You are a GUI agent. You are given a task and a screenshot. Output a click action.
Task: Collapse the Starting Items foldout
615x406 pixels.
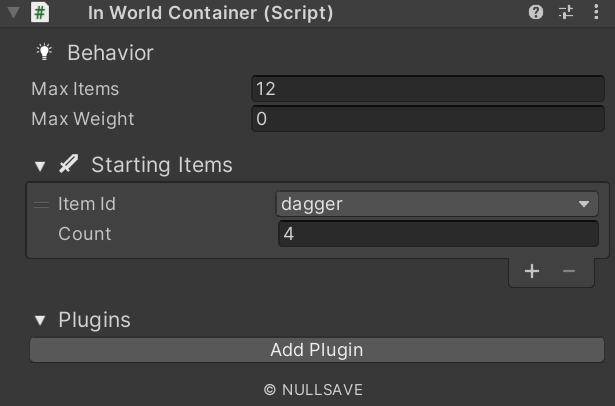(40, 166)
